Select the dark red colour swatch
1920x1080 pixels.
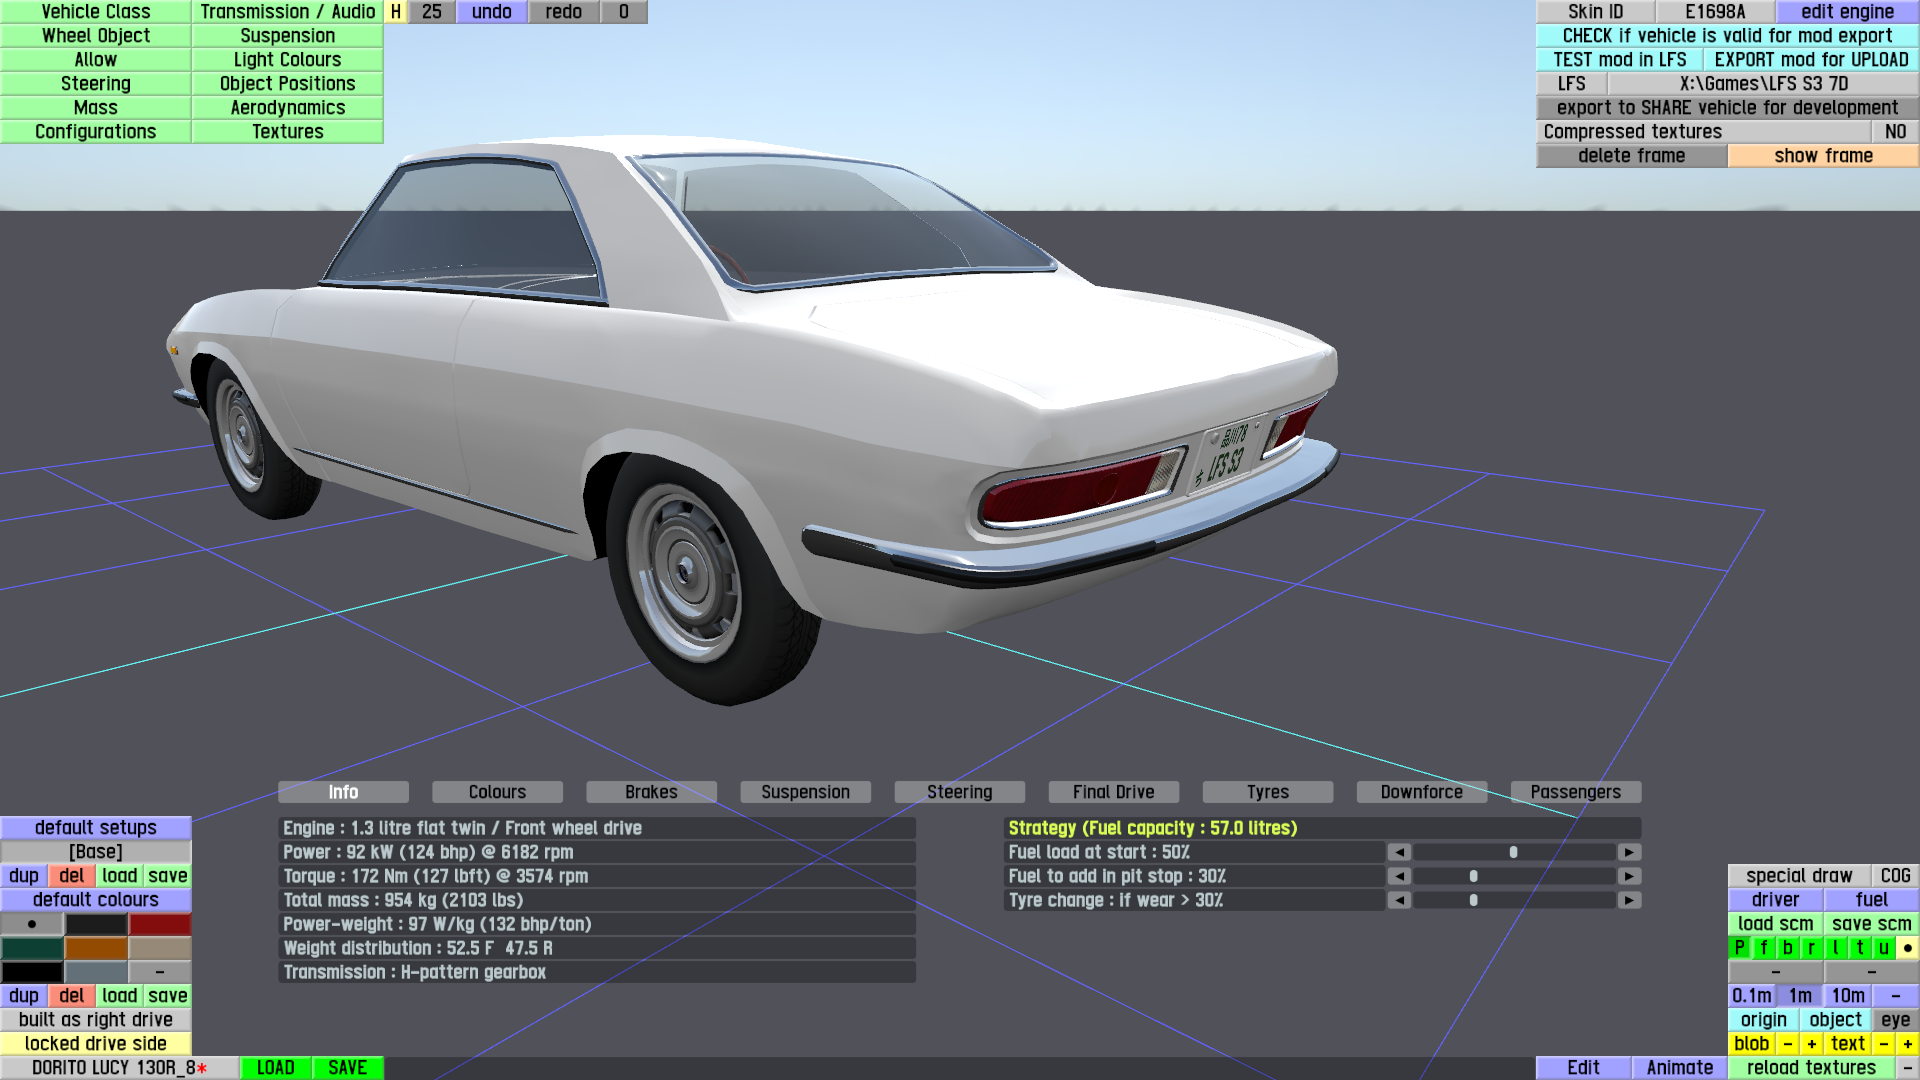click(159, 924)
